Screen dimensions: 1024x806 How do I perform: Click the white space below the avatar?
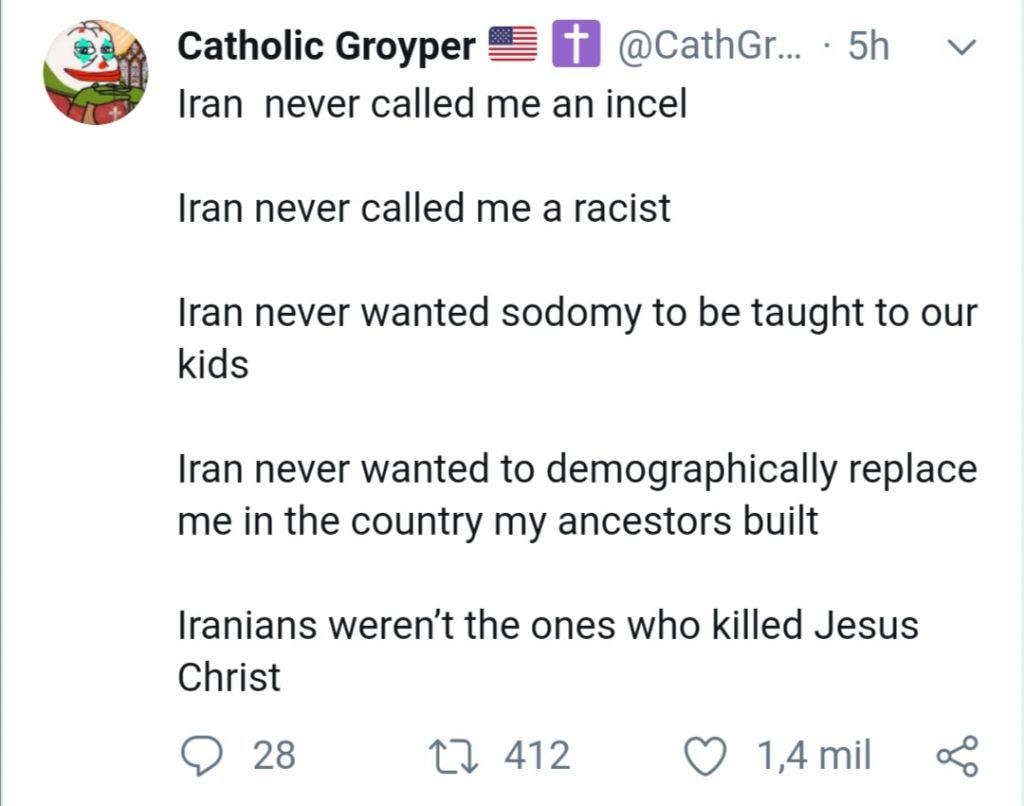[x=95, y=425]
